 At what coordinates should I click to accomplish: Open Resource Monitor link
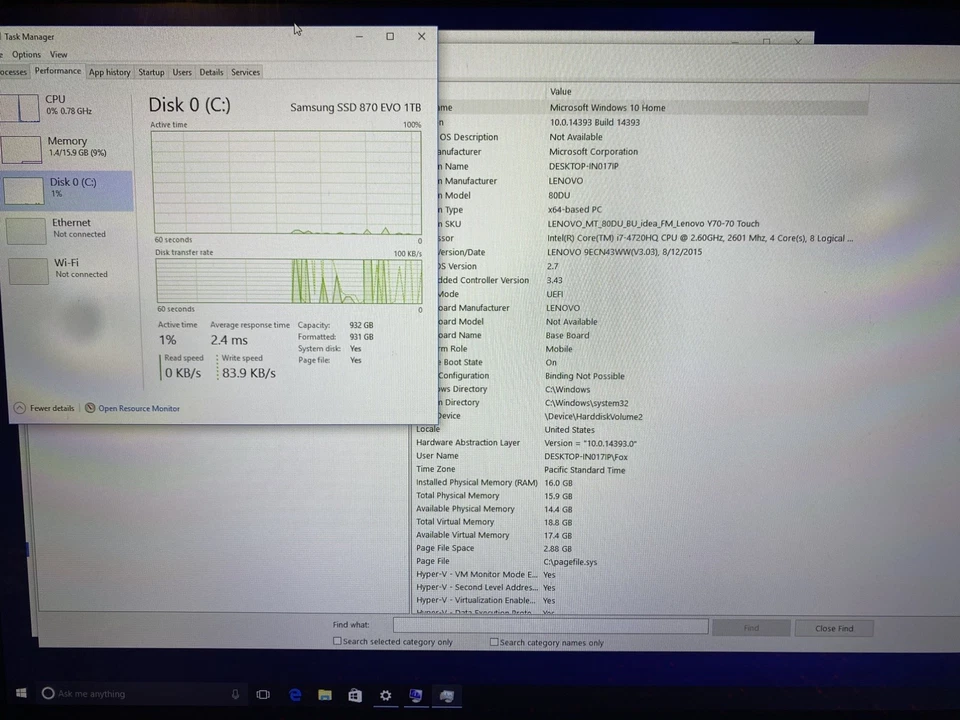[x=138, y=408]
